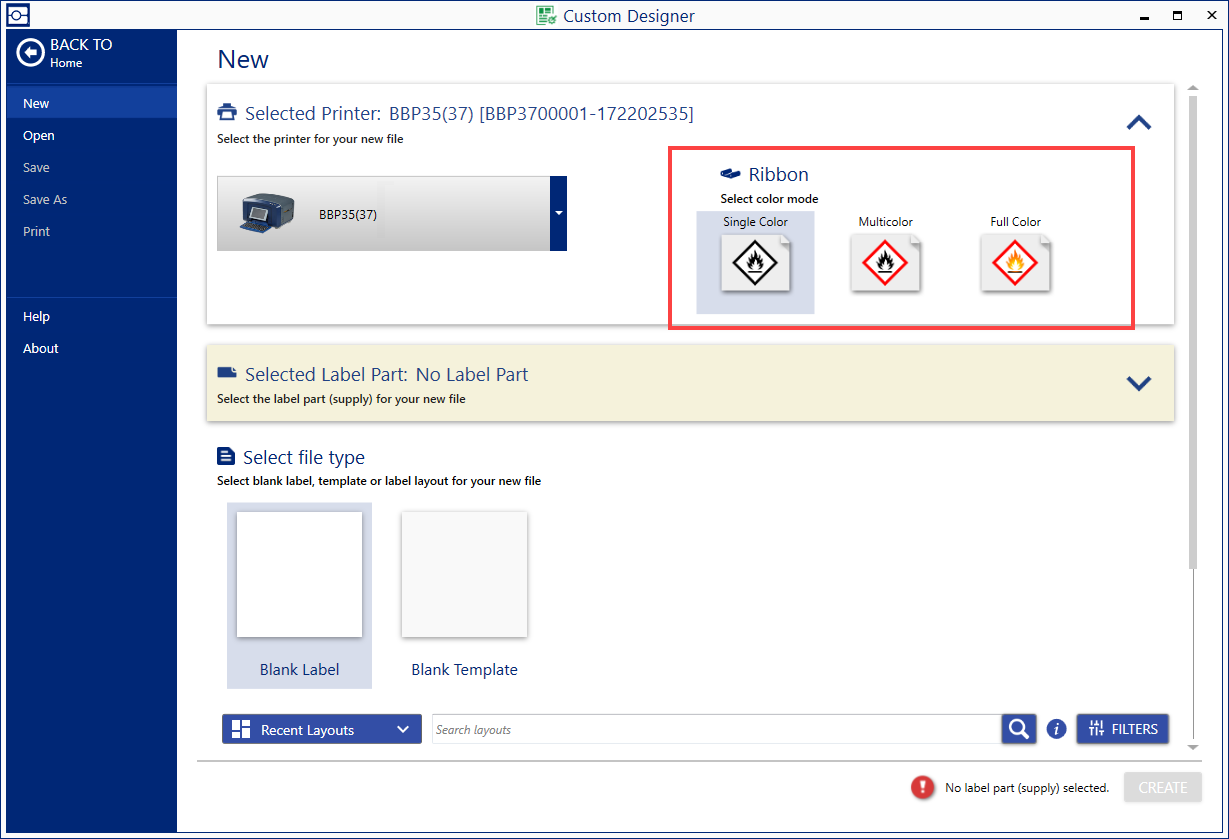Screen dimensions: 1229x839
Task: Select the Single Color ribbon mode icon
Action: (x=755, y=264)
